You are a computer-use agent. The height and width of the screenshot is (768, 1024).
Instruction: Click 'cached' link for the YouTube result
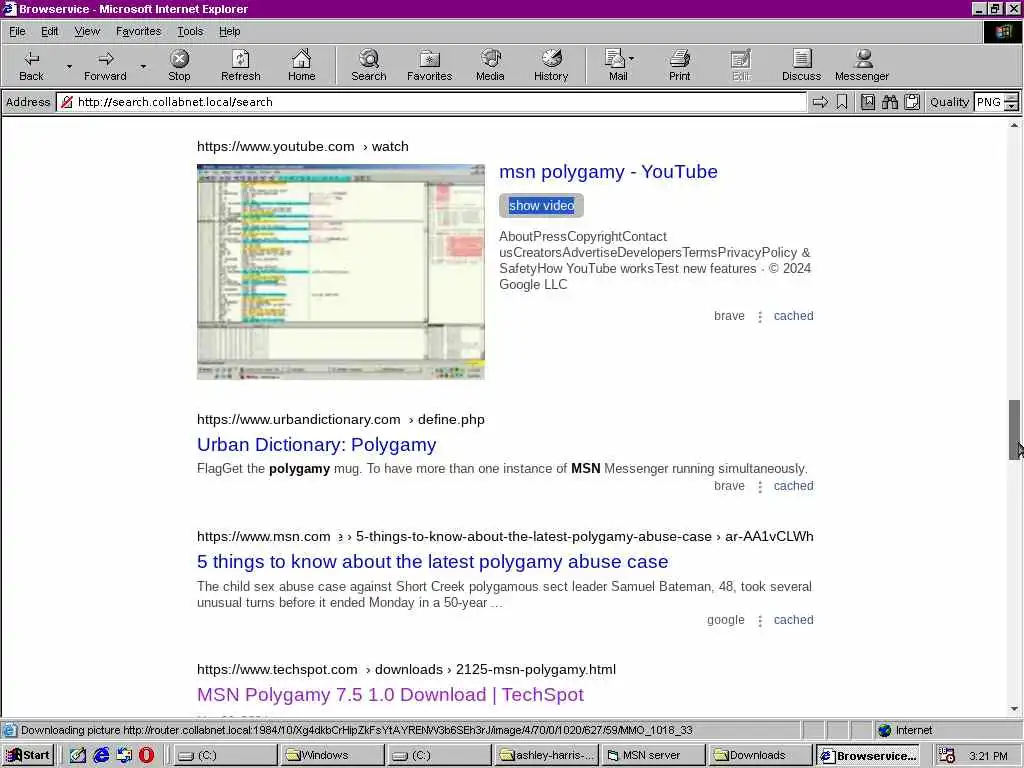point(793,316)
